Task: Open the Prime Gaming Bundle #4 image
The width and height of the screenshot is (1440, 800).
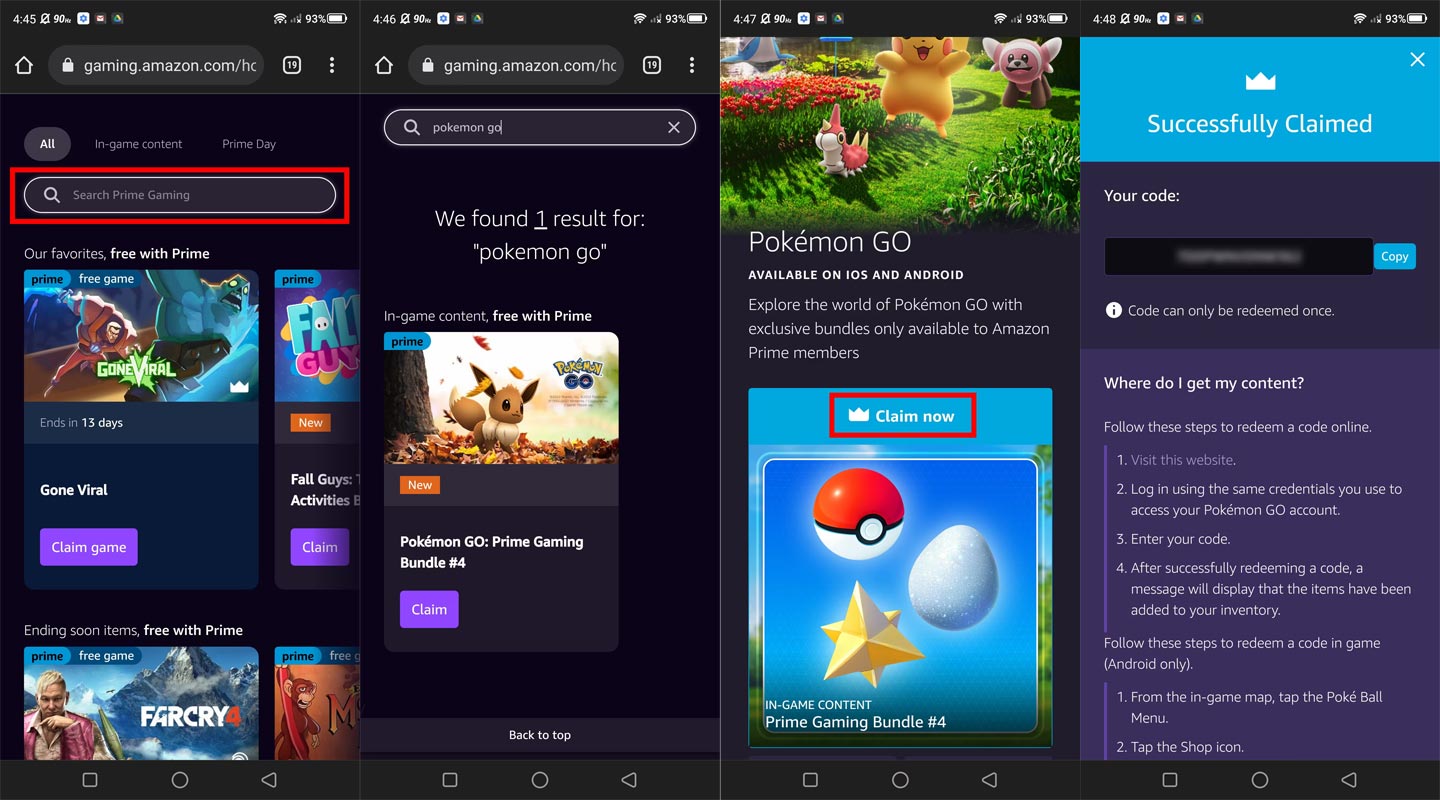Action: (900, 595)
